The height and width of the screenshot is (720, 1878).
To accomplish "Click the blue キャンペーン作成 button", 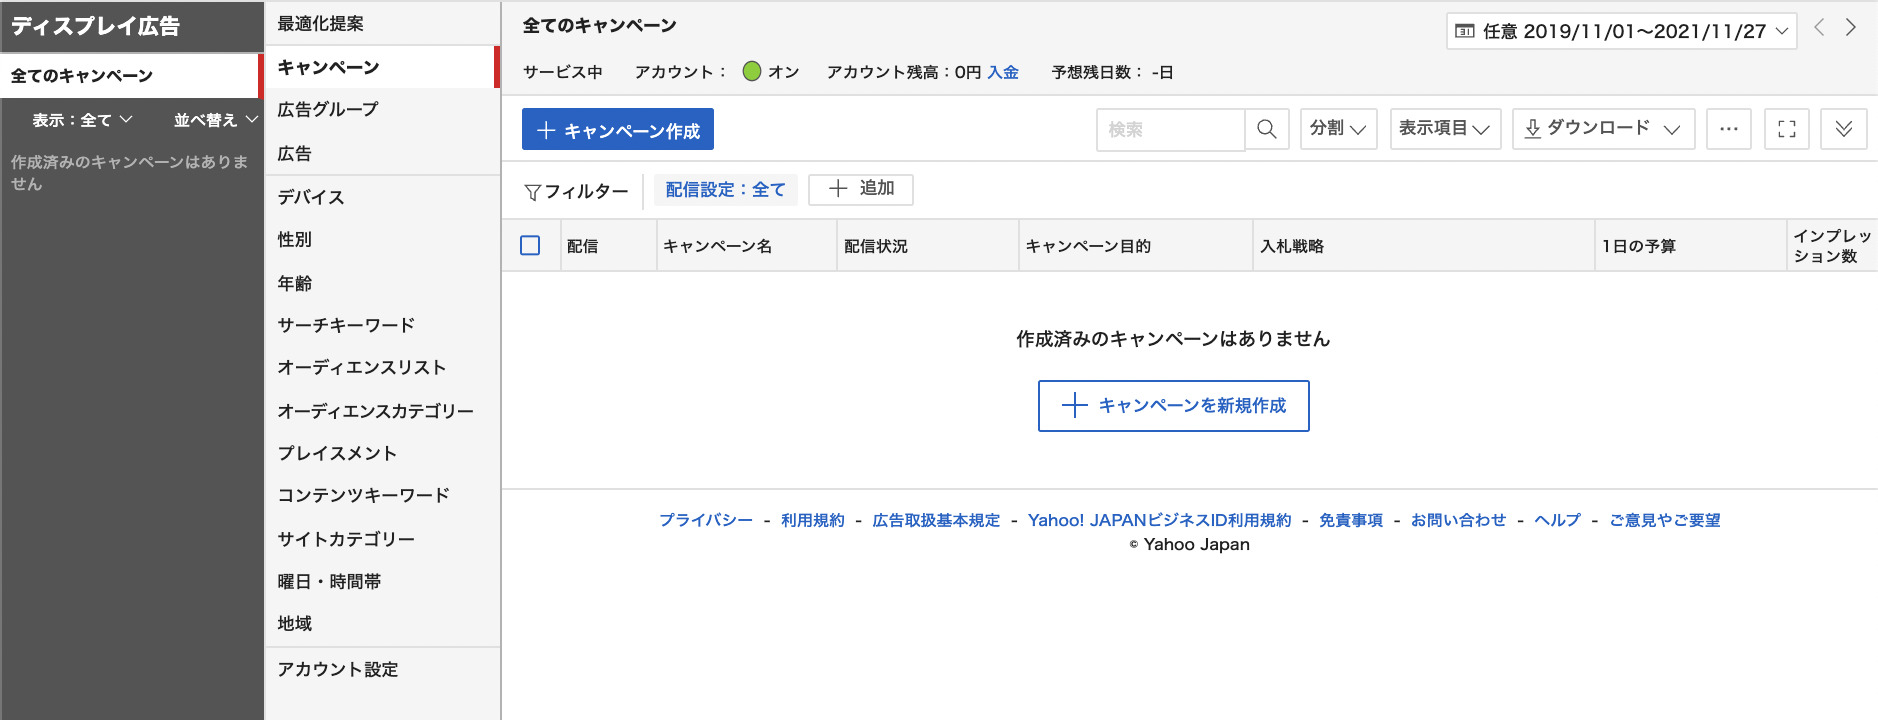I will click(617, 130).
